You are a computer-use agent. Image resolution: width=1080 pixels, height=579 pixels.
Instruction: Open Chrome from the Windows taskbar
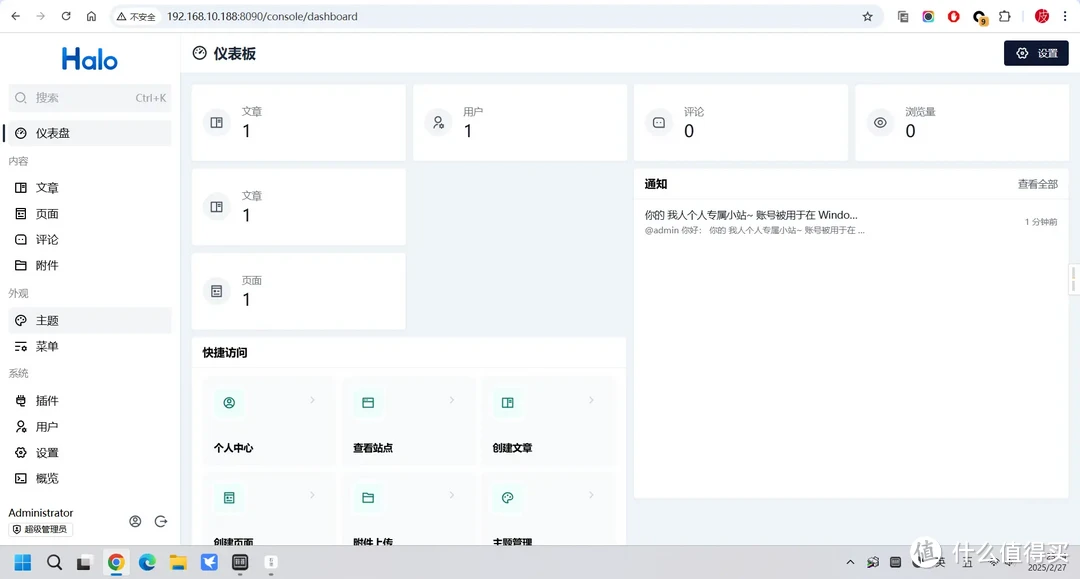coord(116,562)
